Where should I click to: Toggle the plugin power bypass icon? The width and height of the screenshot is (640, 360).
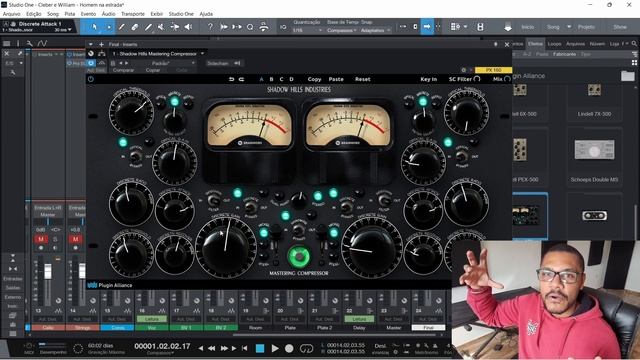click(91, 79)
